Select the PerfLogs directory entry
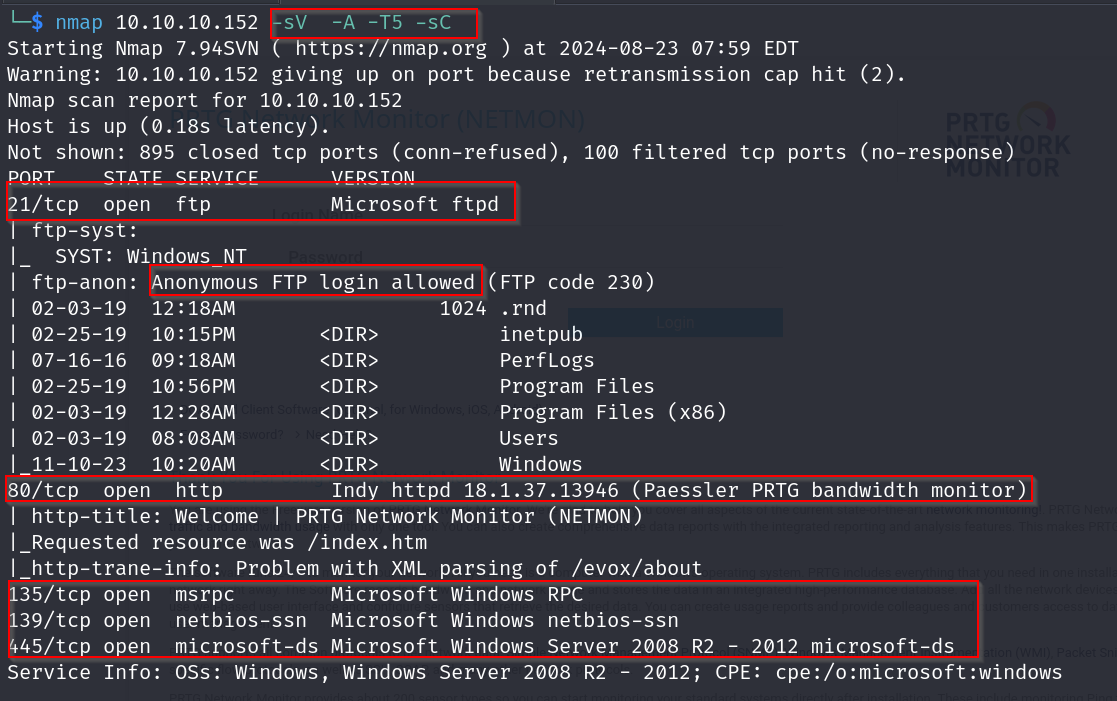 547,360
